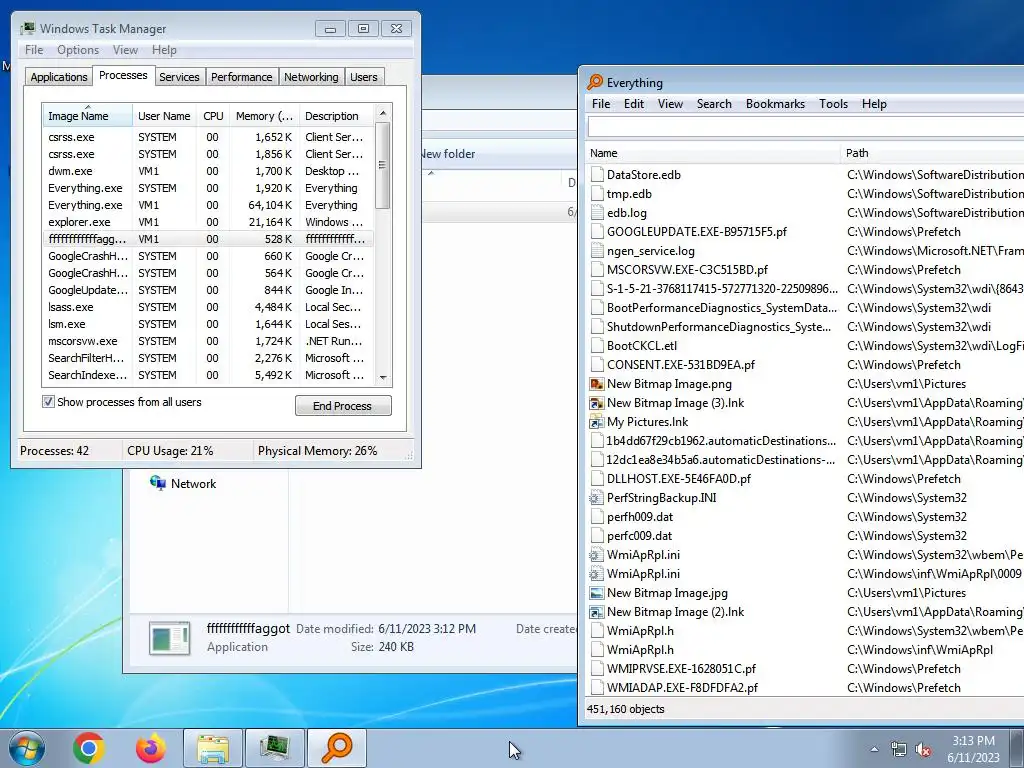Sort processes by CPU column
The image size is (1024, 768).
(213, 116)
